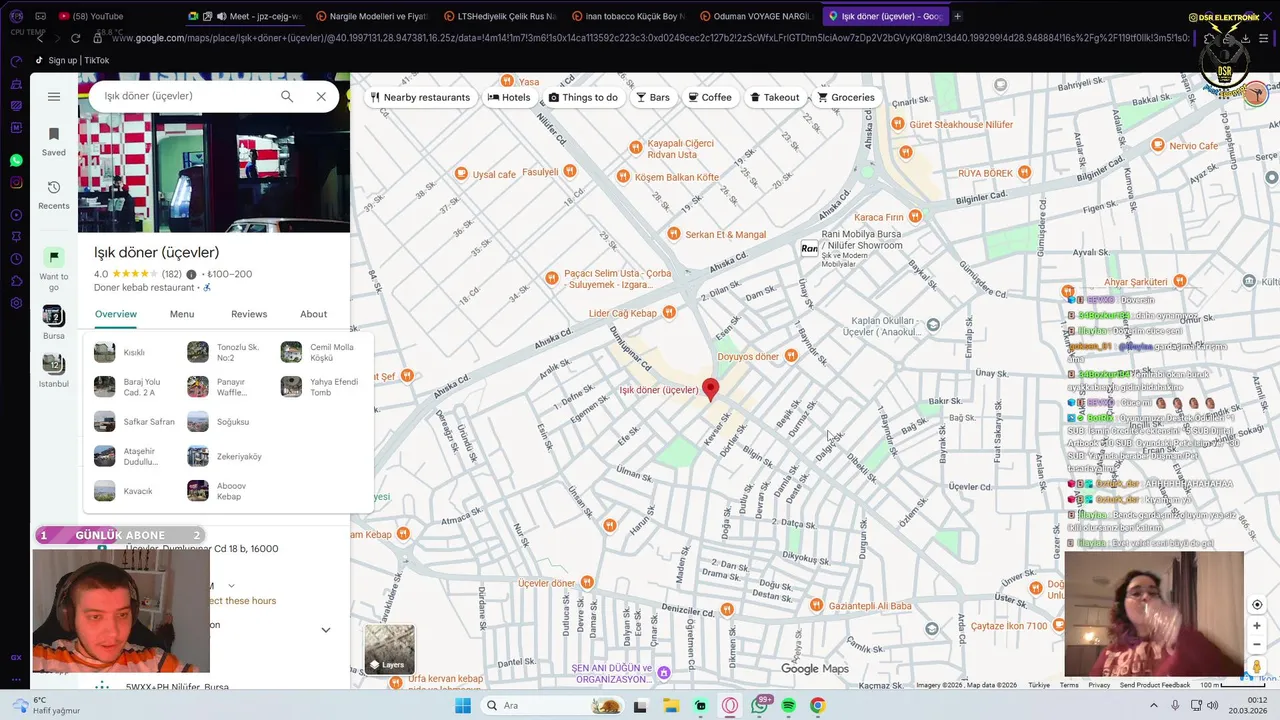
Task: Open the Sign up TikTok bookmark
Action: pyautogui.click(x=72, y=60)
